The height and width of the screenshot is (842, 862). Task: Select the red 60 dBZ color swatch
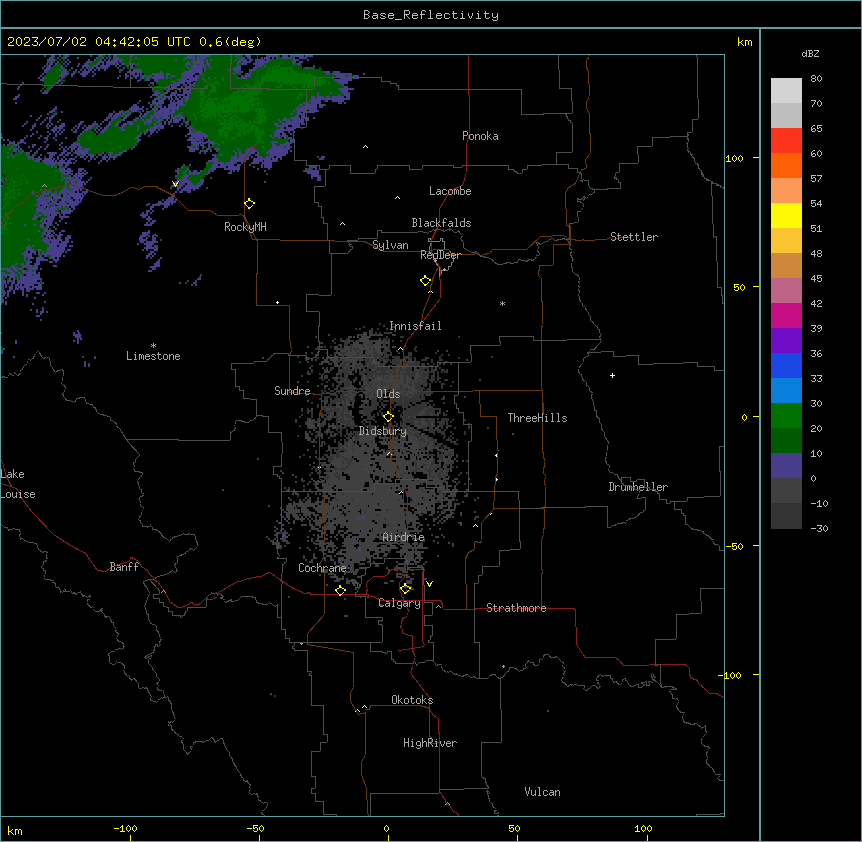[x=786, y=141]
